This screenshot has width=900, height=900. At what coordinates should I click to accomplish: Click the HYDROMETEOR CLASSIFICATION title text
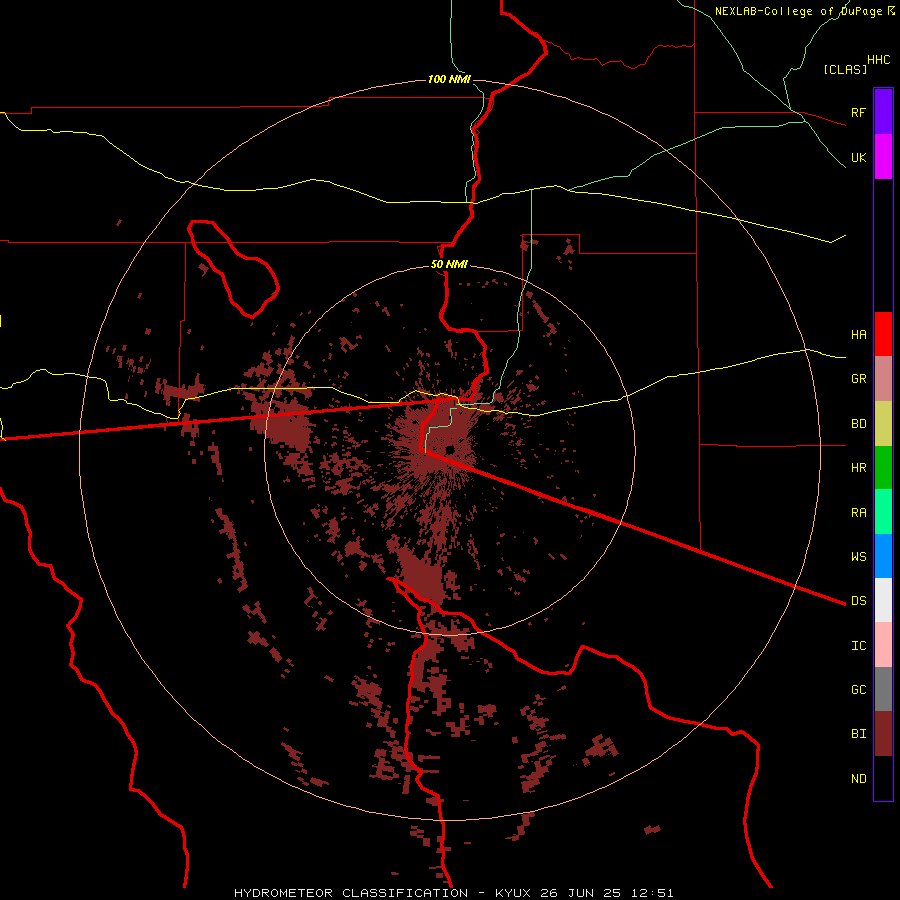click(351, 893)
